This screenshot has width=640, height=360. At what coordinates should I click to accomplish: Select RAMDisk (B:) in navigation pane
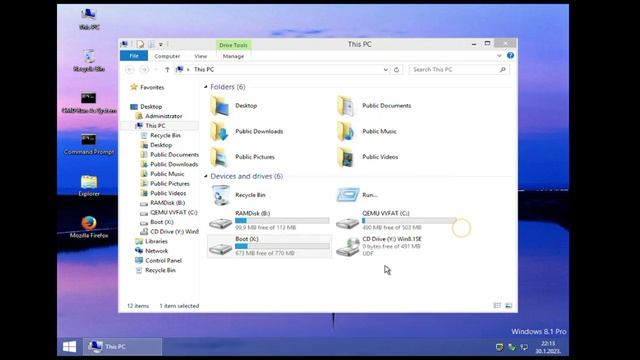pos(163,203)
